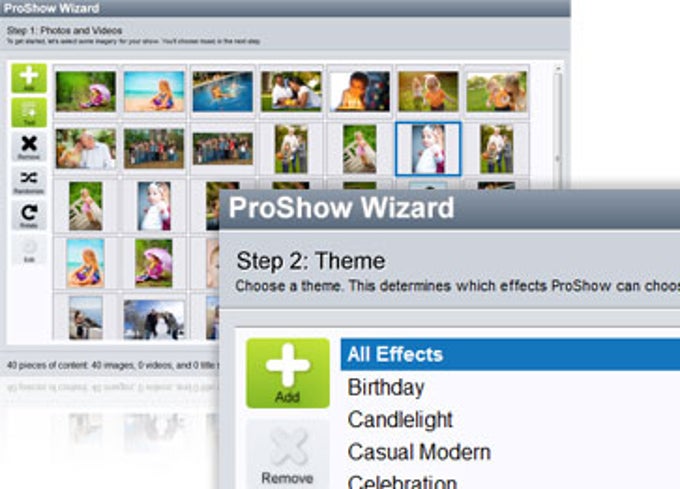The width and height of the screenshot is (680, 489).
Task: Choose the Celebration theme entry
Action: click(402, 482)
